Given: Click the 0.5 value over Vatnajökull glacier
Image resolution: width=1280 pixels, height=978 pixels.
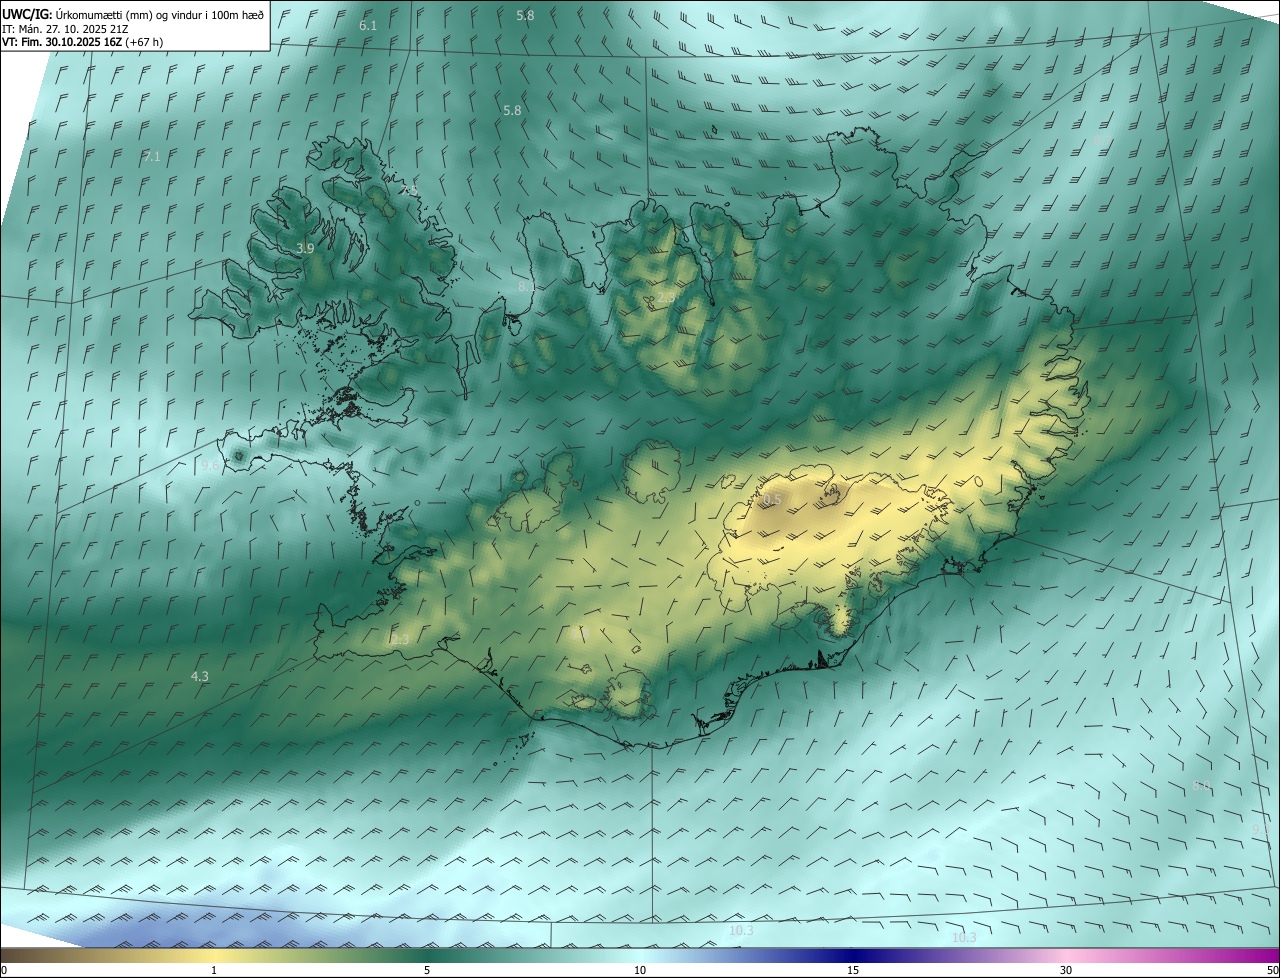Looking at the screenshot, I should pyautogui.click(x=773, y=499).
